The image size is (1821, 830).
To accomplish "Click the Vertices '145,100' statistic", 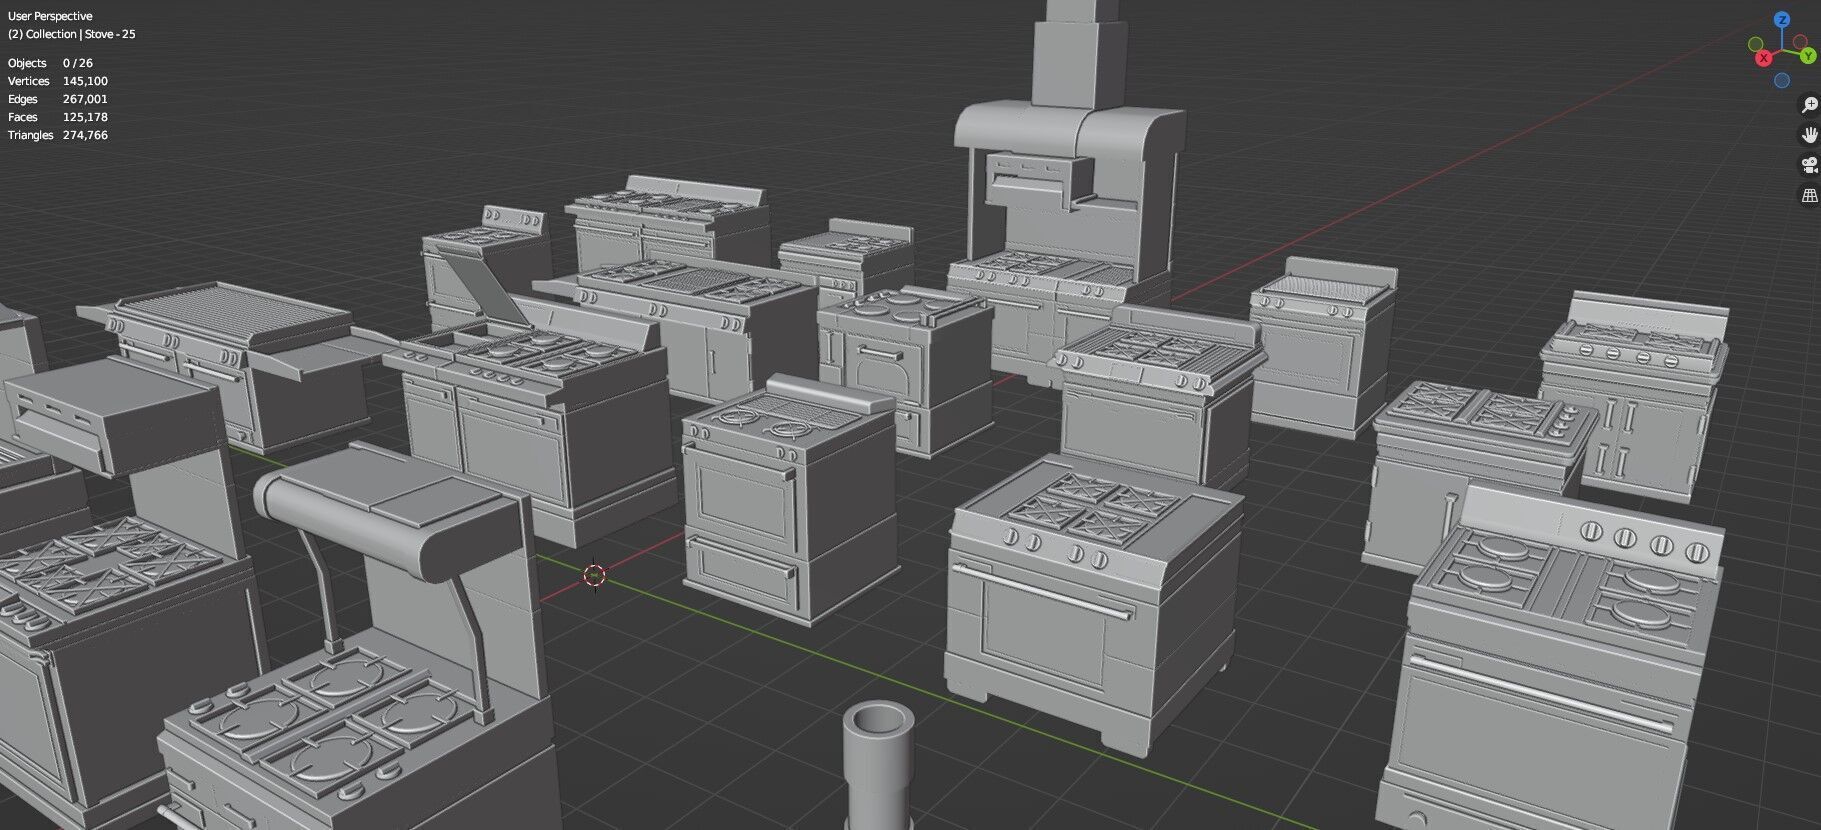I will pos(85,81).
